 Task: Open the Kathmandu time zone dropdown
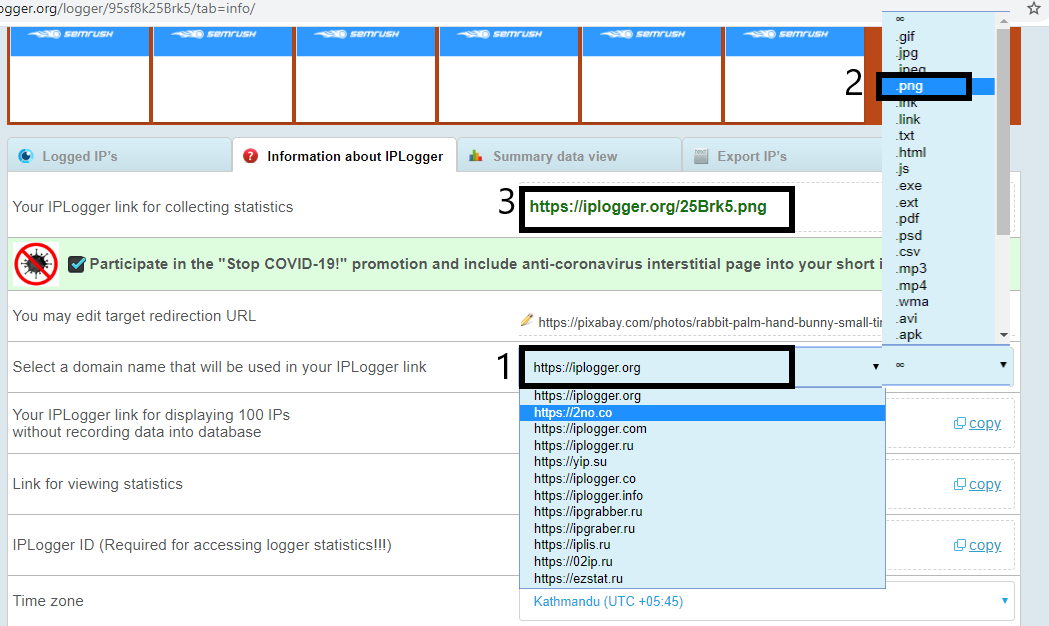pos(767,601)
